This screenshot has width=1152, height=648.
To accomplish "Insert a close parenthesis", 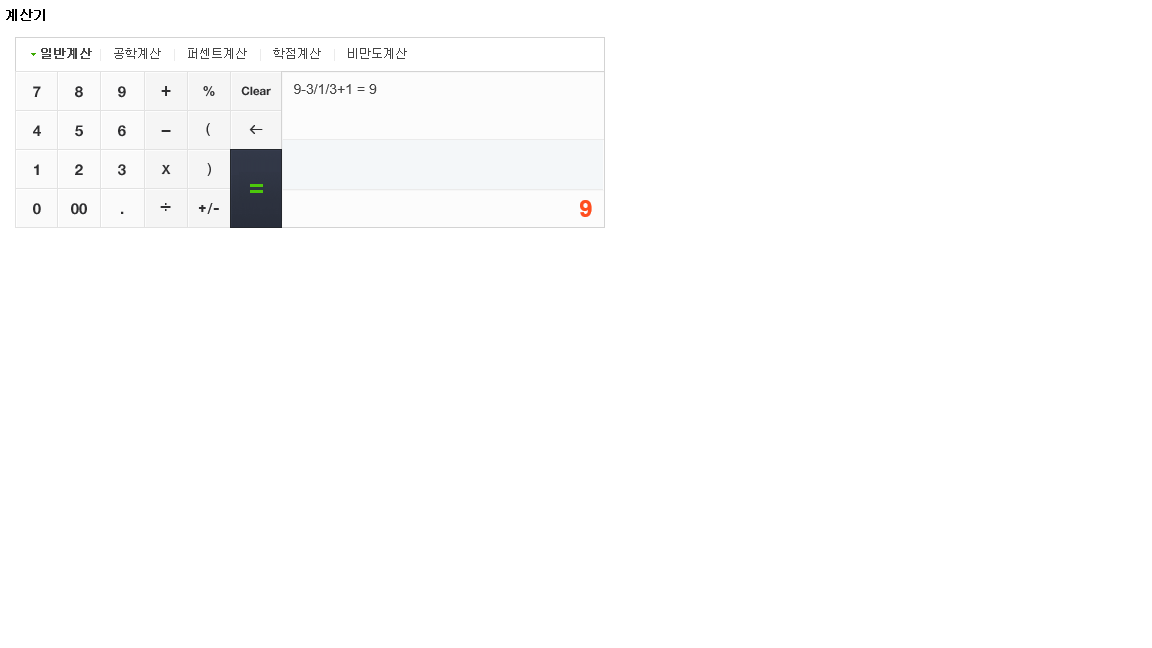I will click(x=209, y=169).
